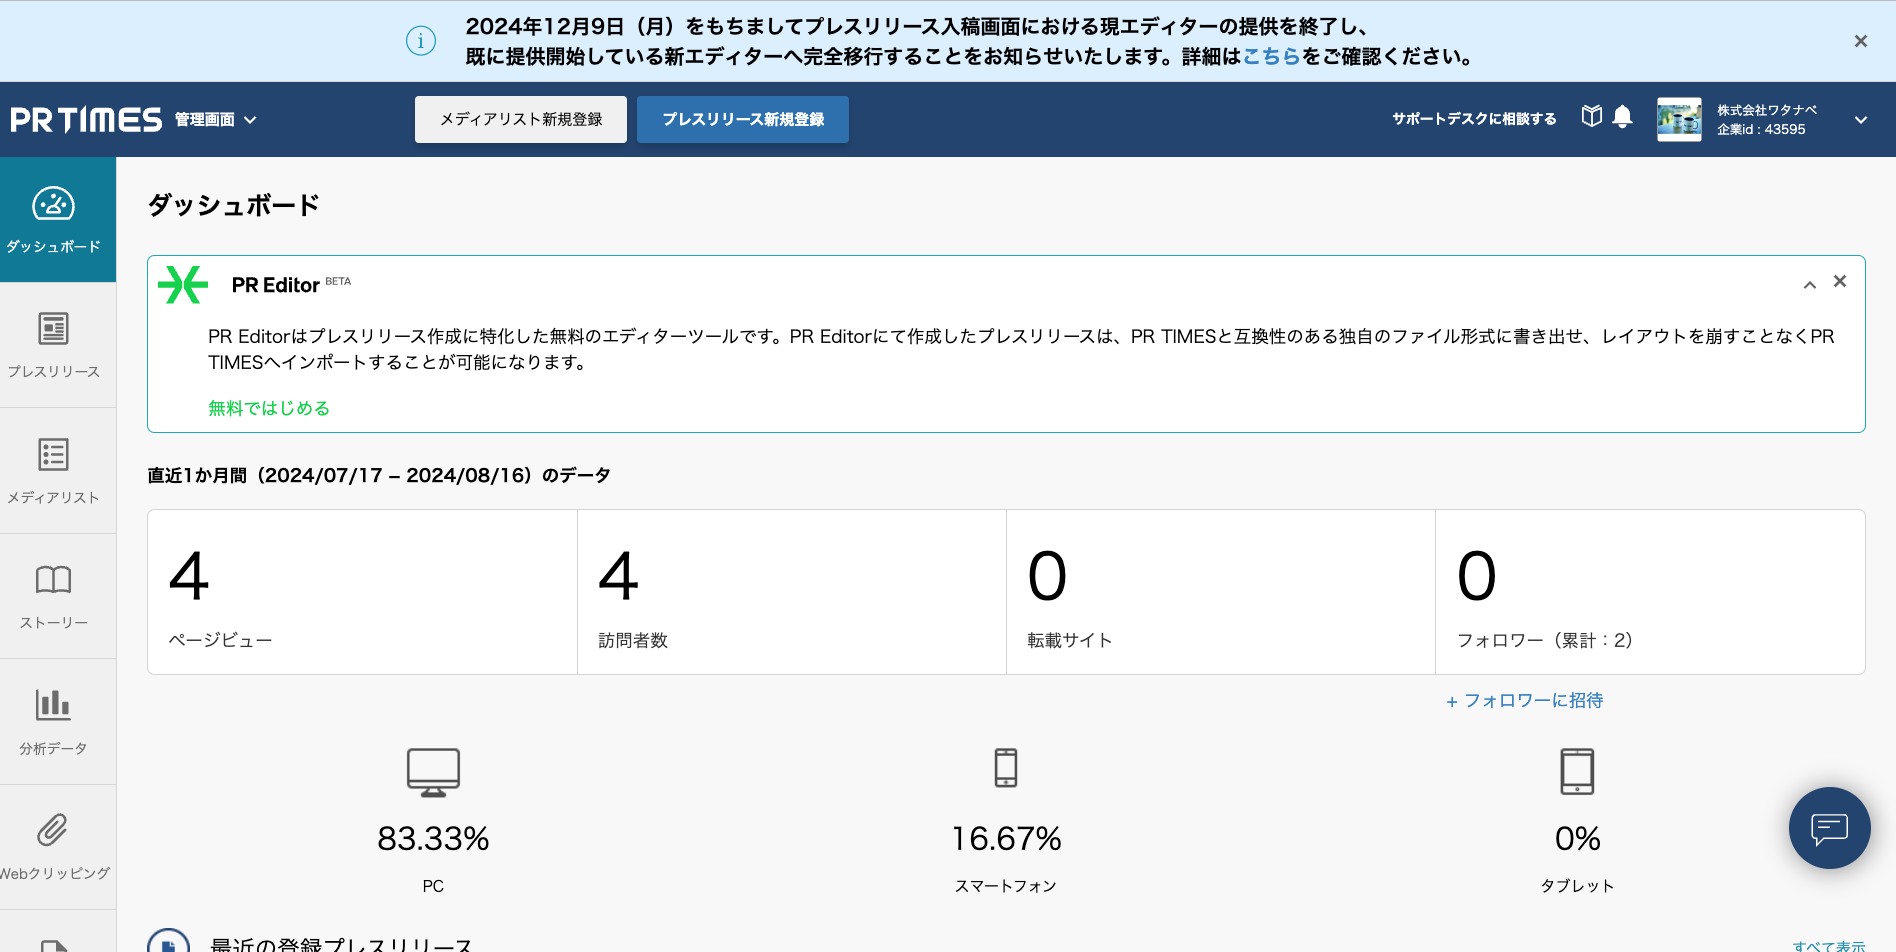This screenshot has width=1896, height=952.
Task: Click the メディアリスト新規登録 button
Action: pyautogui.click(x=520, y=119)
